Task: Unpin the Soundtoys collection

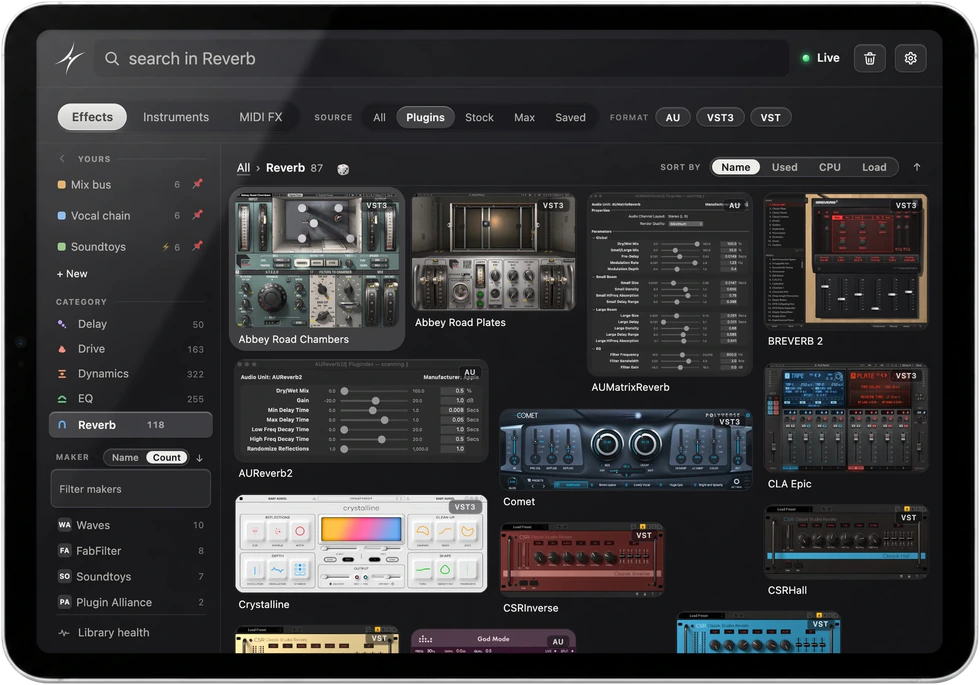Action: click(198, 246)
